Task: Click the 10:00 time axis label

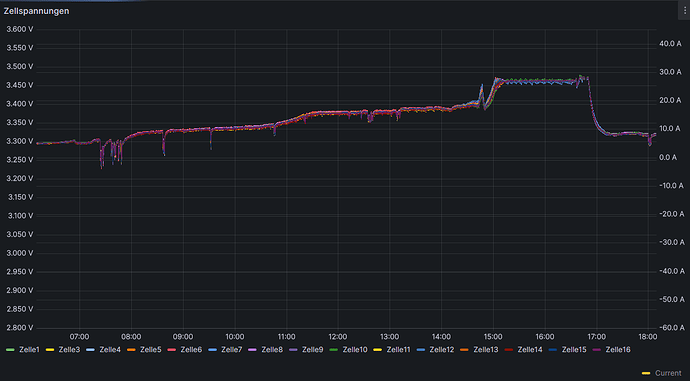Action: click(x=235, y=337)
